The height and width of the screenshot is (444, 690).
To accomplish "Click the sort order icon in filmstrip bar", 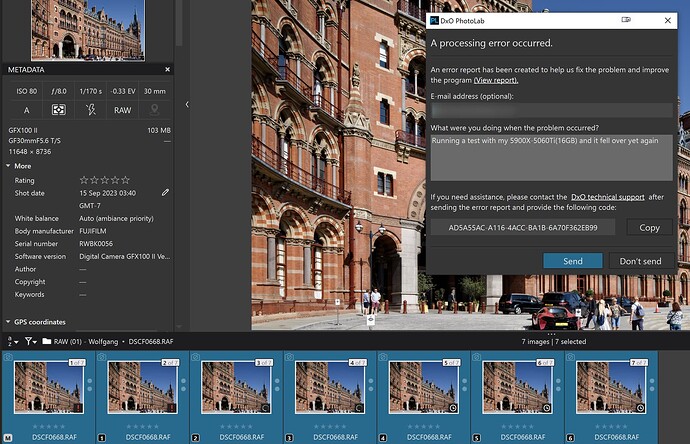I will pyautogui.click(x=11, y=341).
